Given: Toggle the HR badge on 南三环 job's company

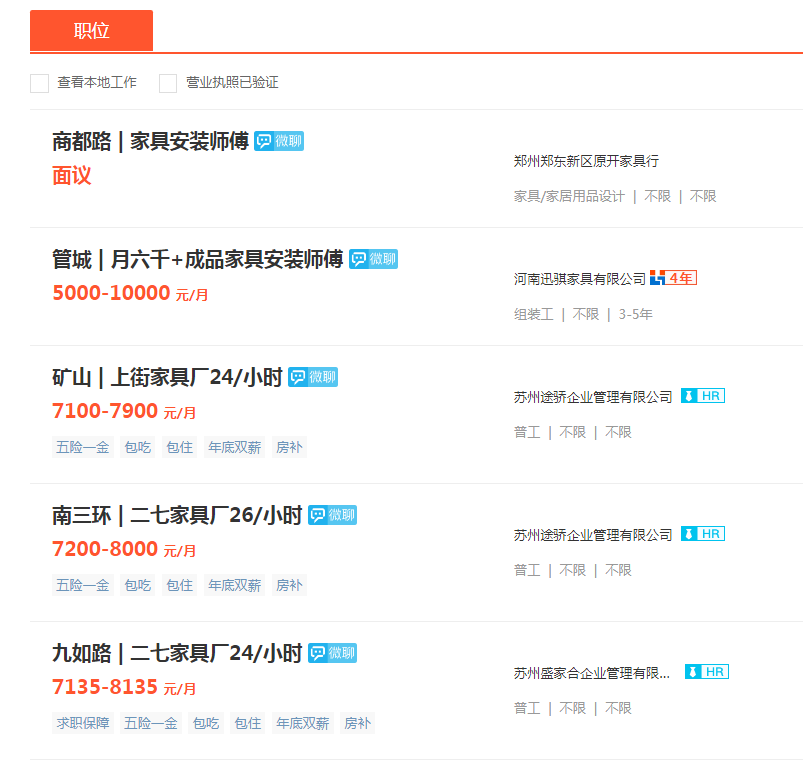Looking at the screenshot, I should 703,533.
